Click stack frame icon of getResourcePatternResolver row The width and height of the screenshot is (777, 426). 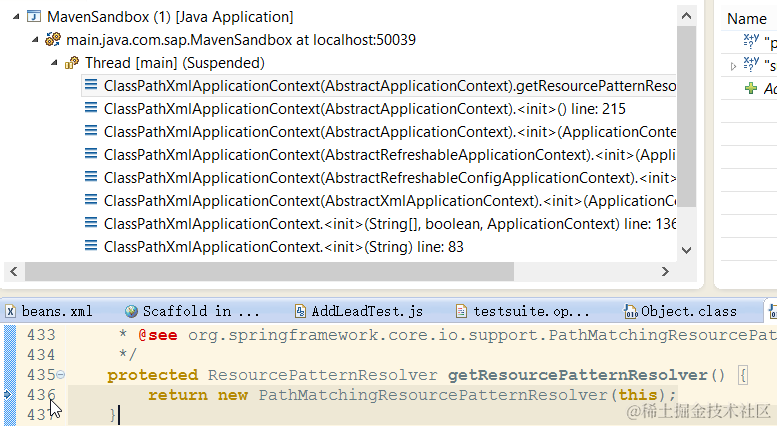point(91,85)
